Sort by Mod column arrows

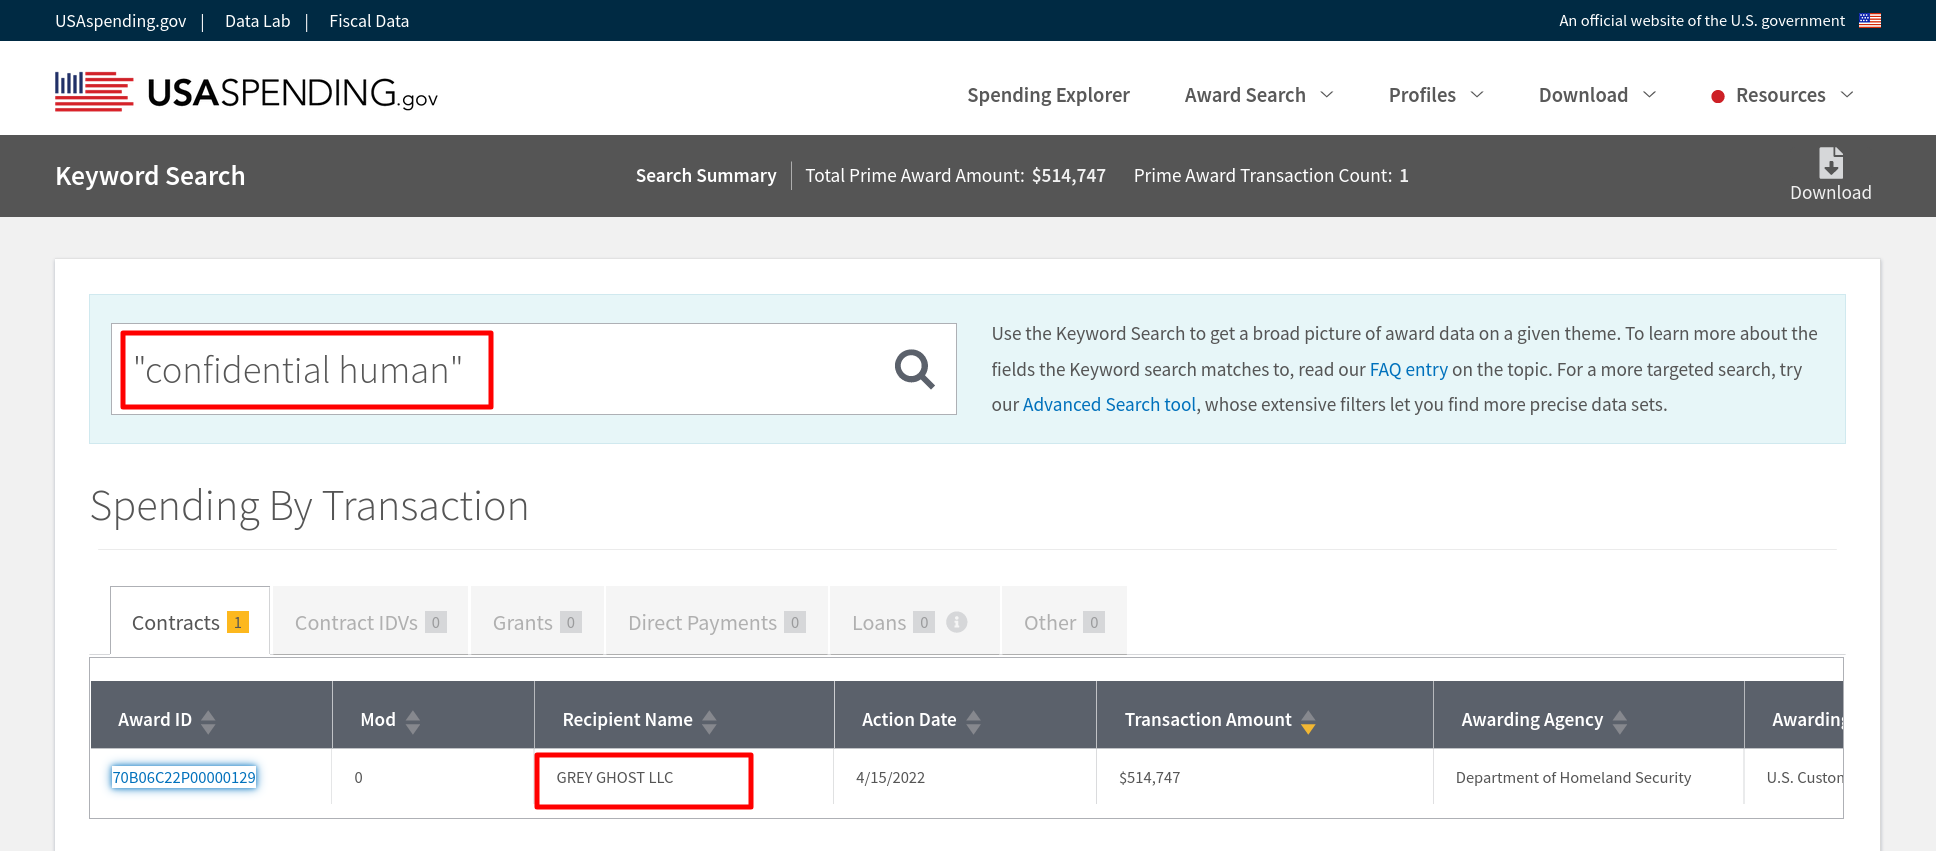(x=412, y=721)
